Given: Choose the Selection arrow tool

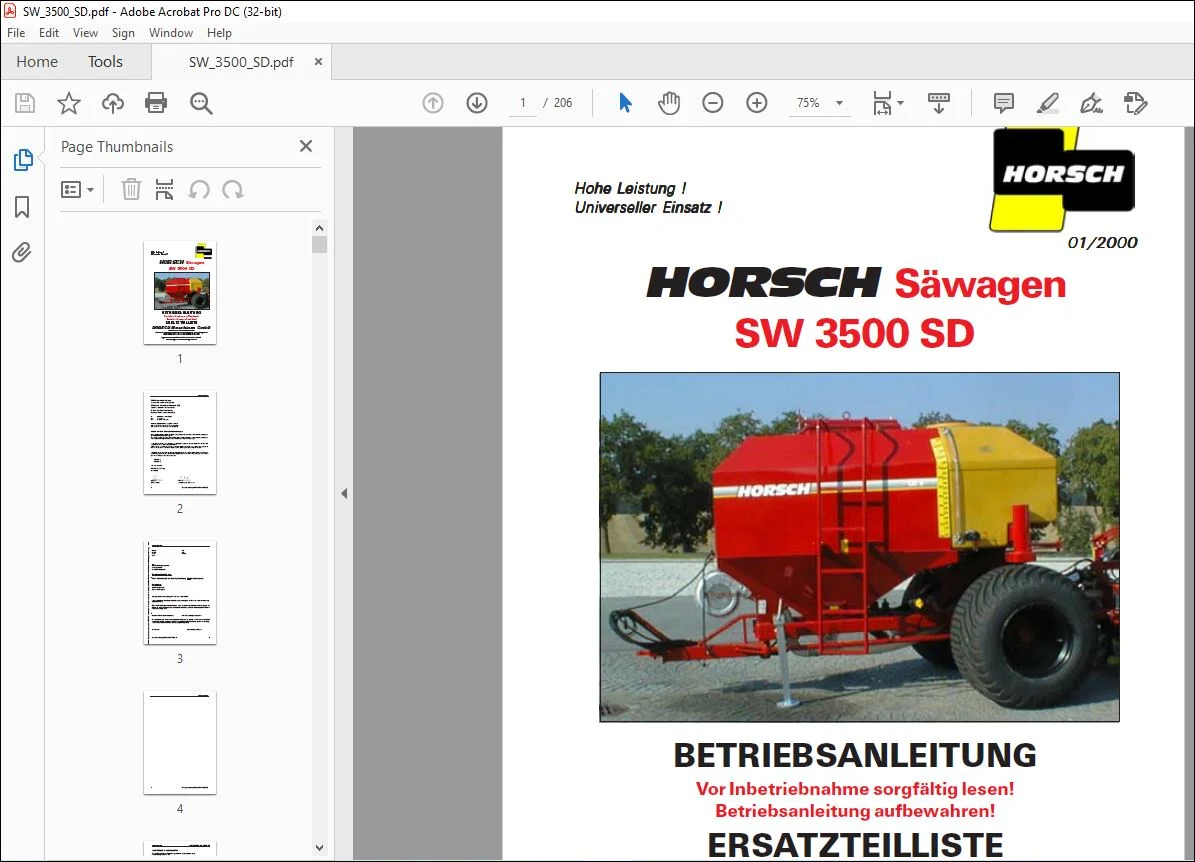Looking at the screenshot, I should pos(626,103).
